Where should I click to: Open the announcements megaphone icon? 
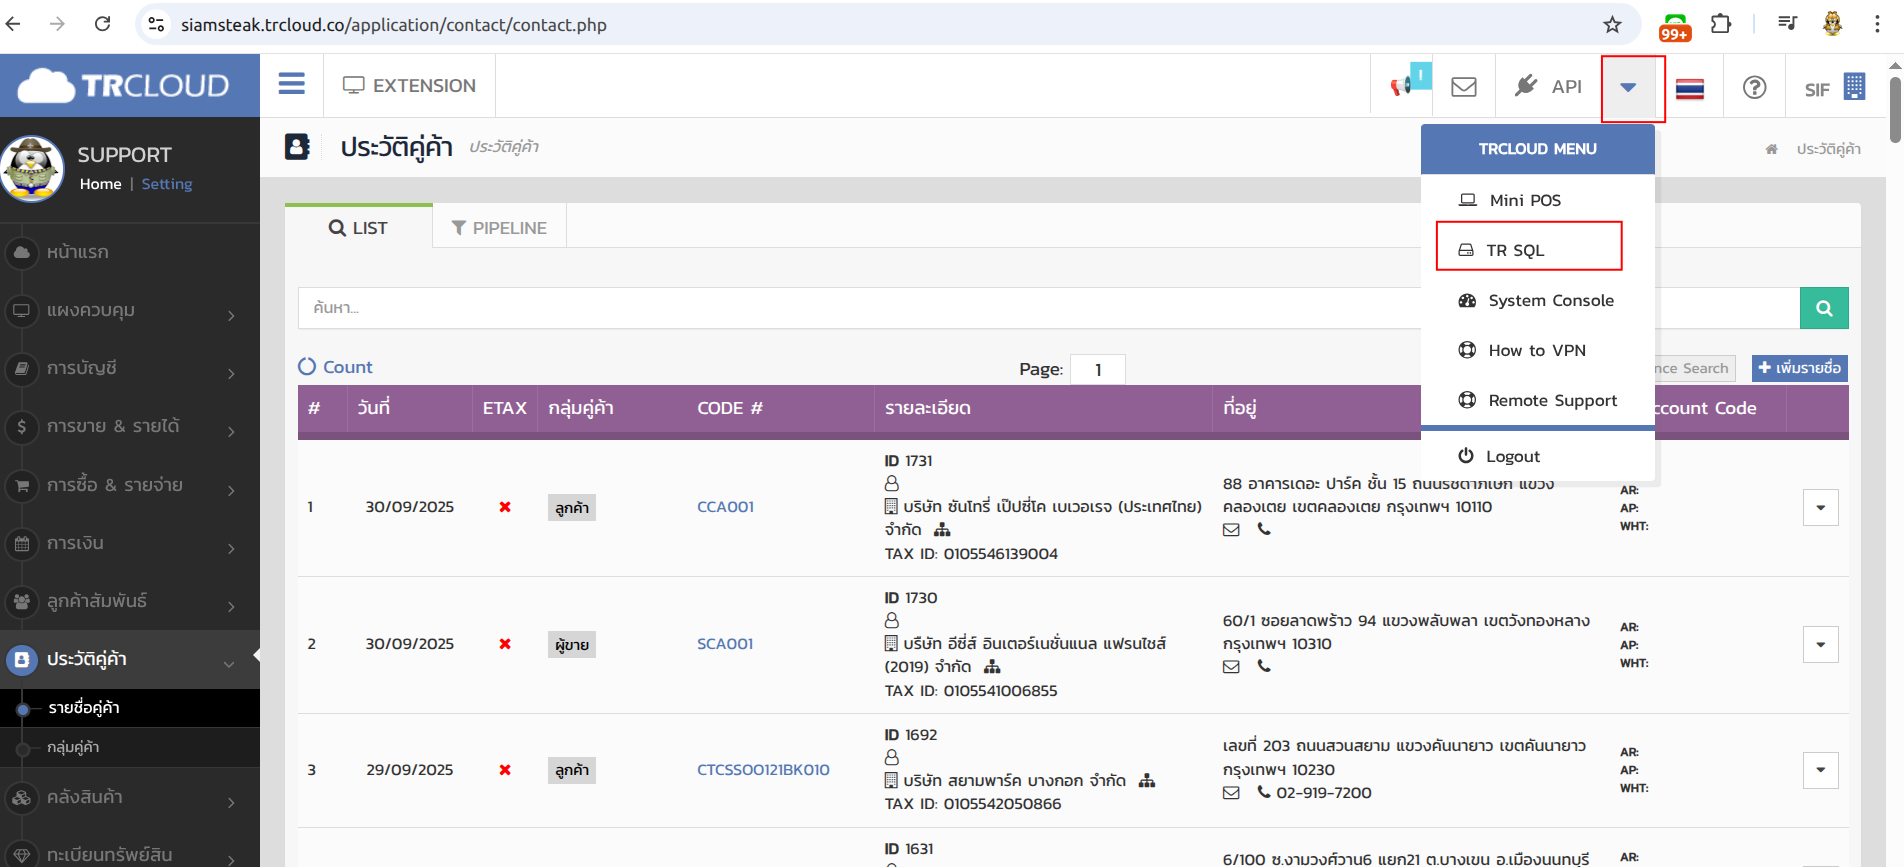[1403, 86]
